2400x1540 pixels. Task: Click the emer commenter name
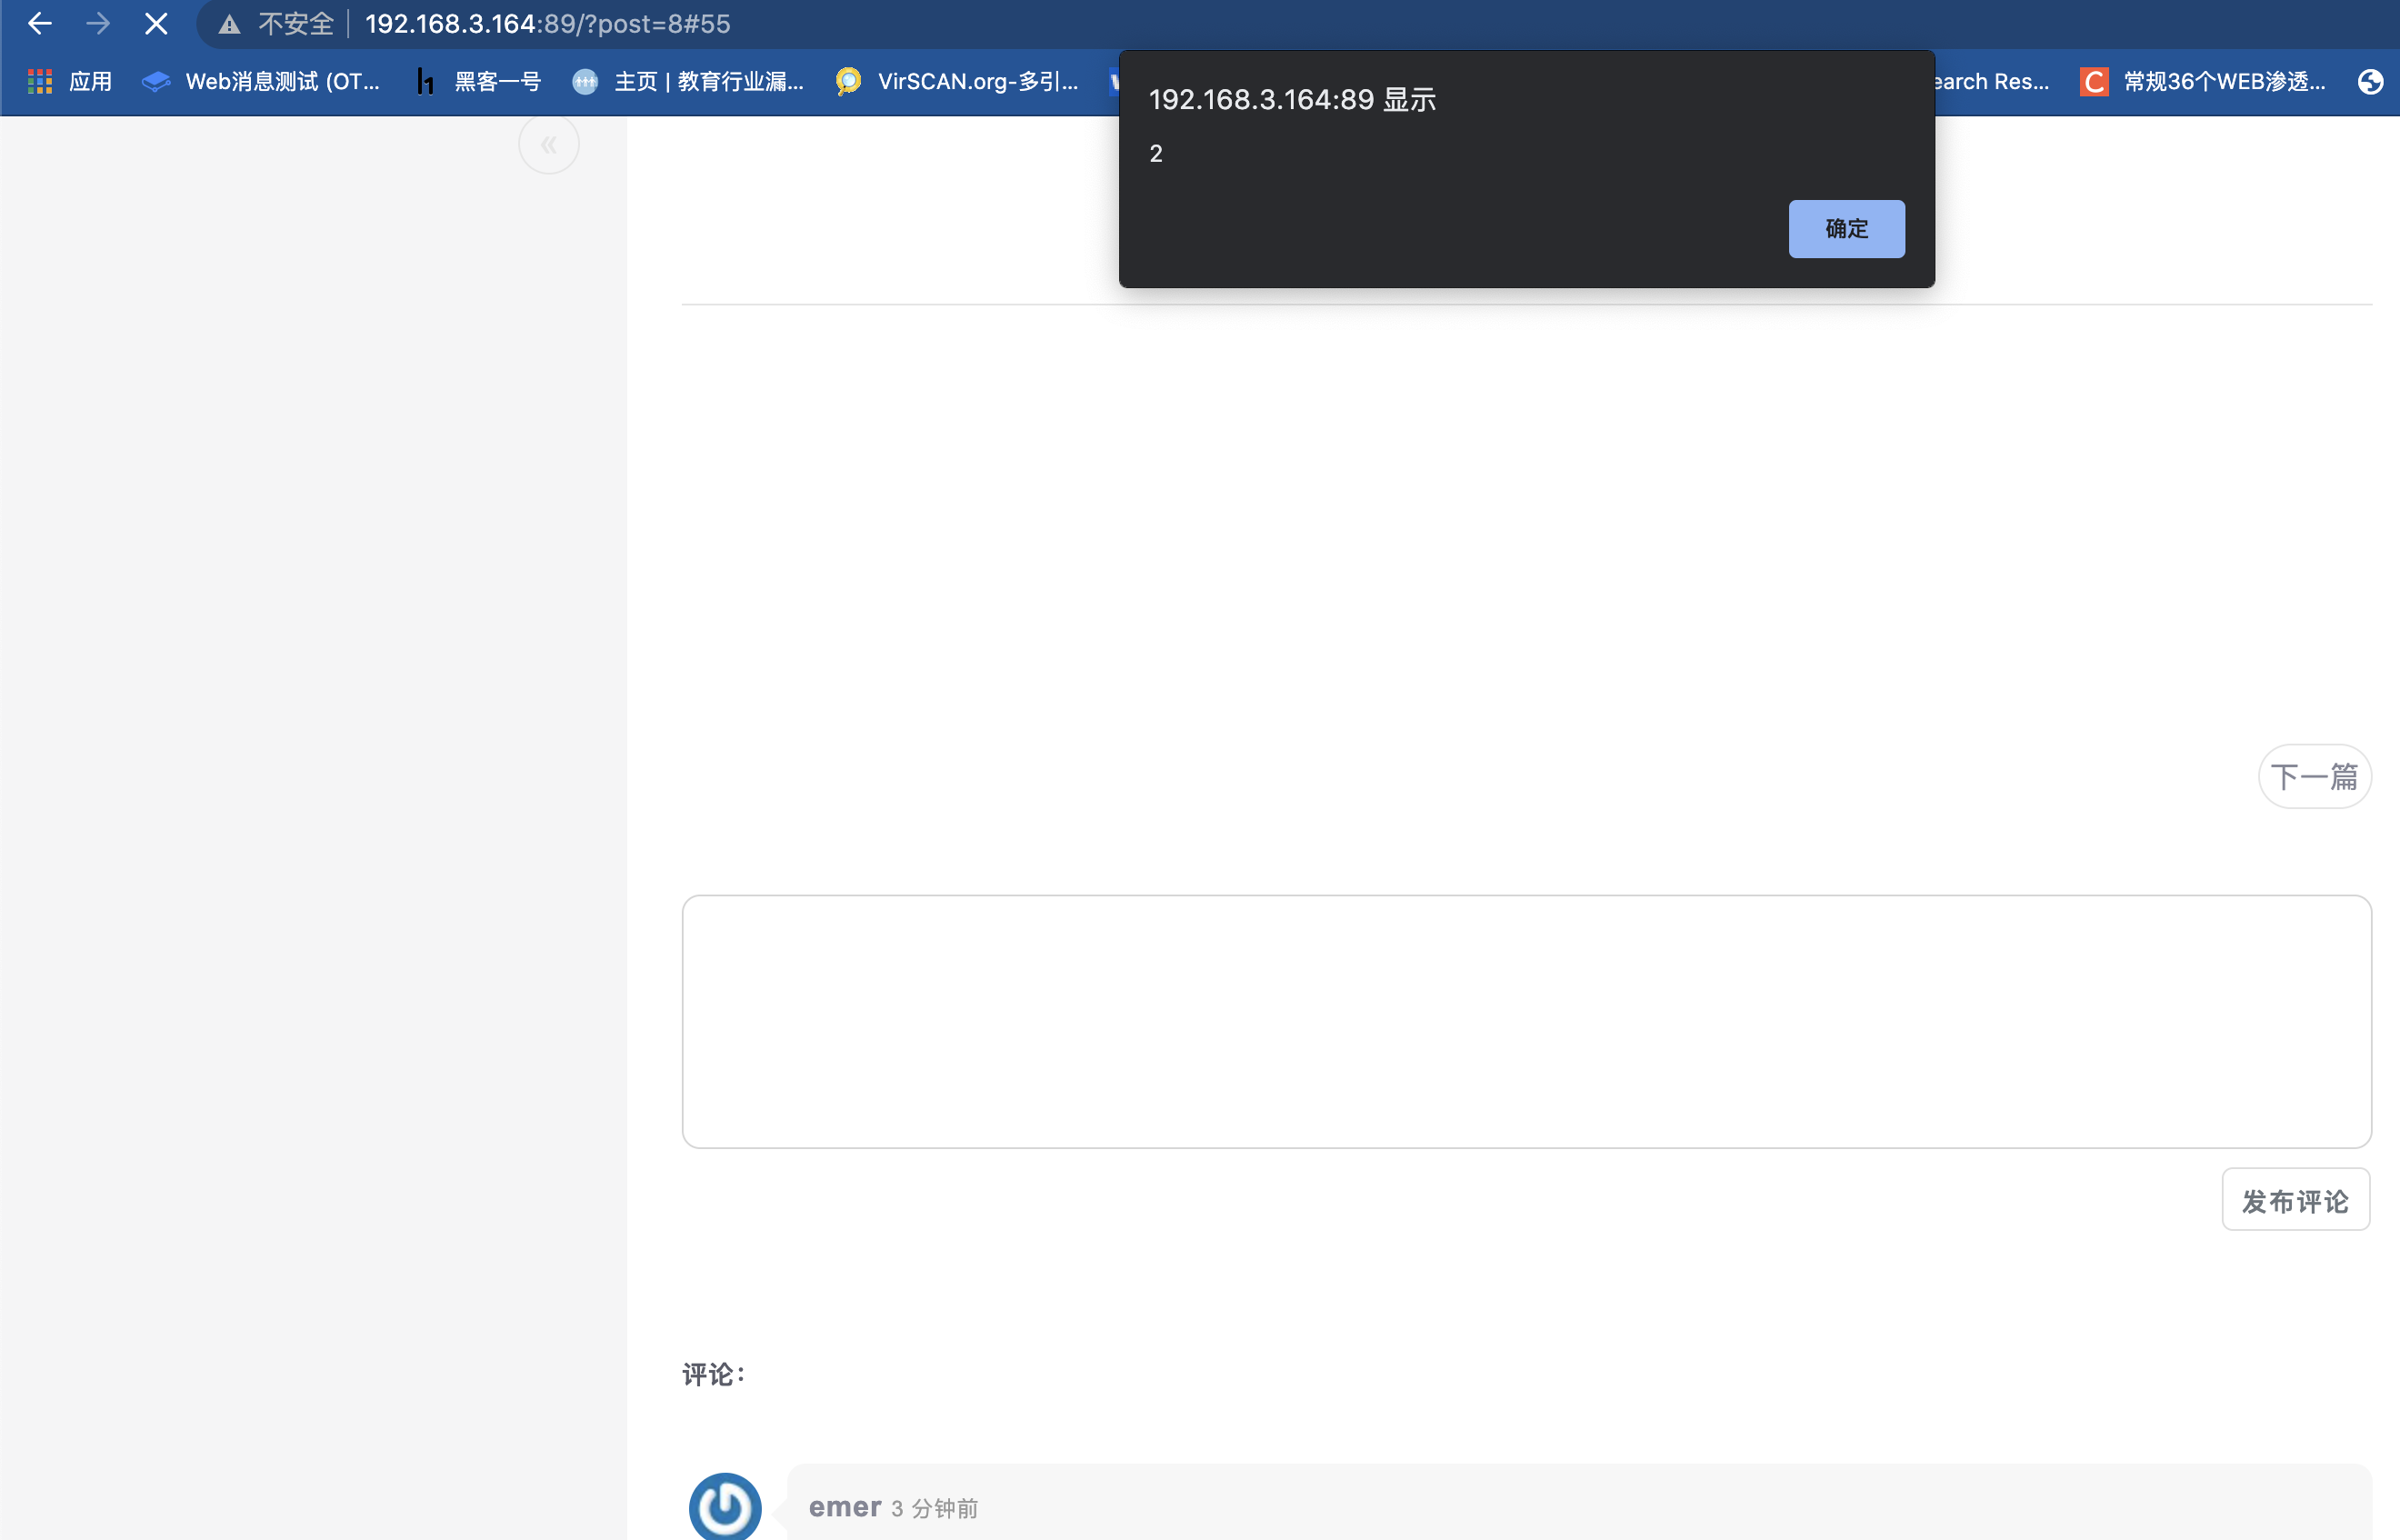coord(845,1507)
